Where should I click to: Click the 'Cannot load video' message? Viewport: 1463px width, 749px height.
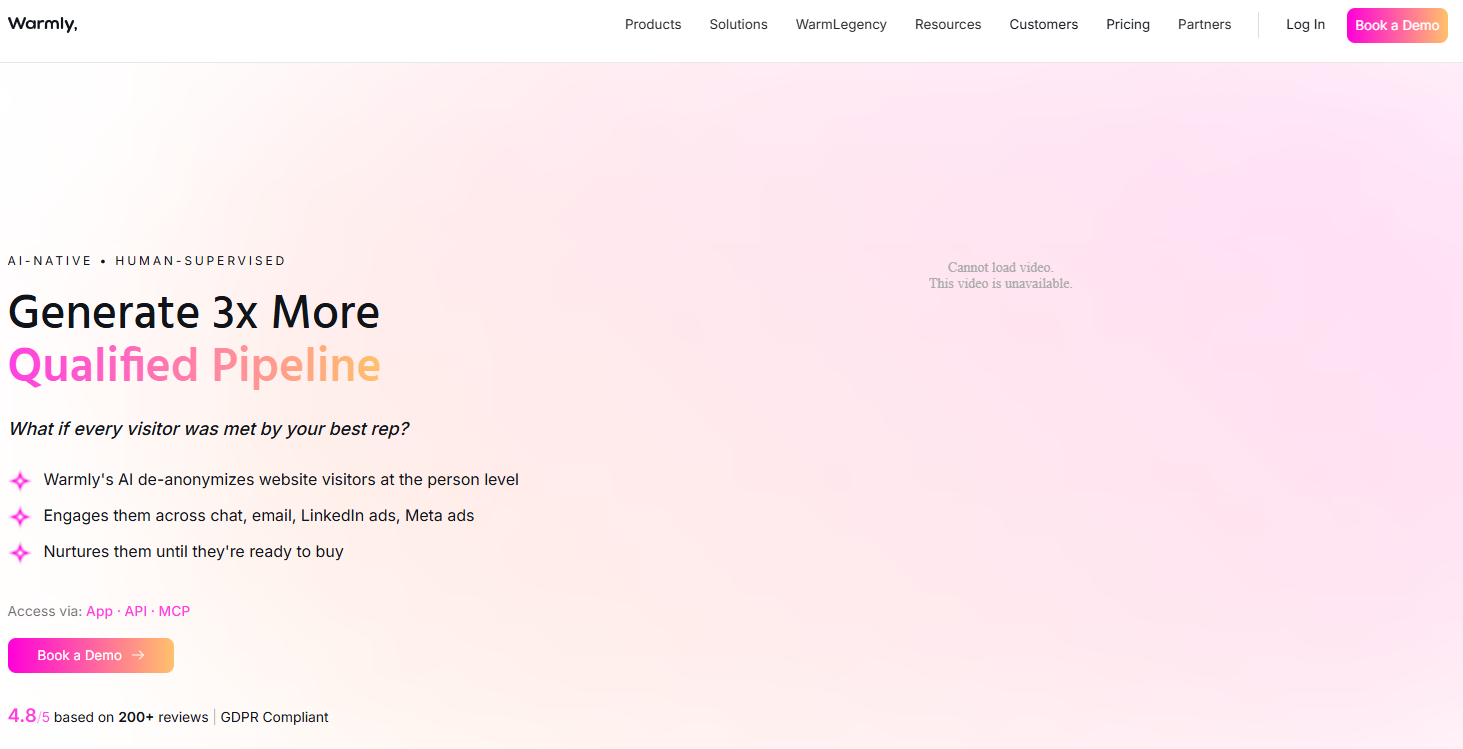click(1000, 275)
